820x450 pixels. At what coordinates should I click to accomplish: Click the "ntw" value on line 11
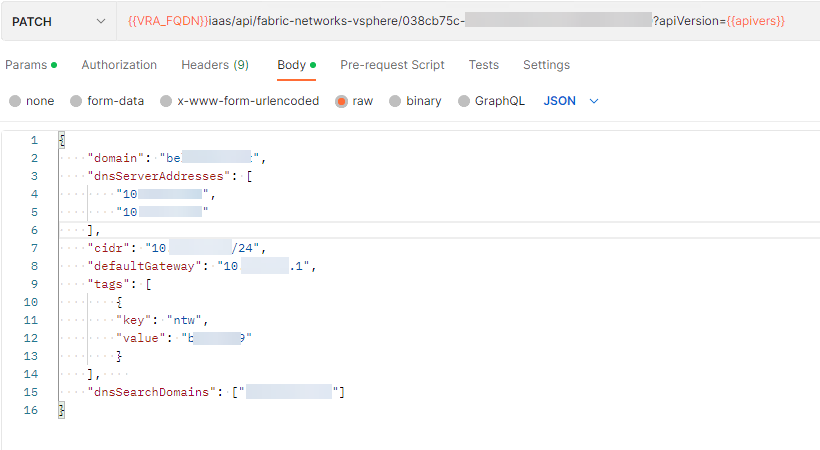click(184, 320)
